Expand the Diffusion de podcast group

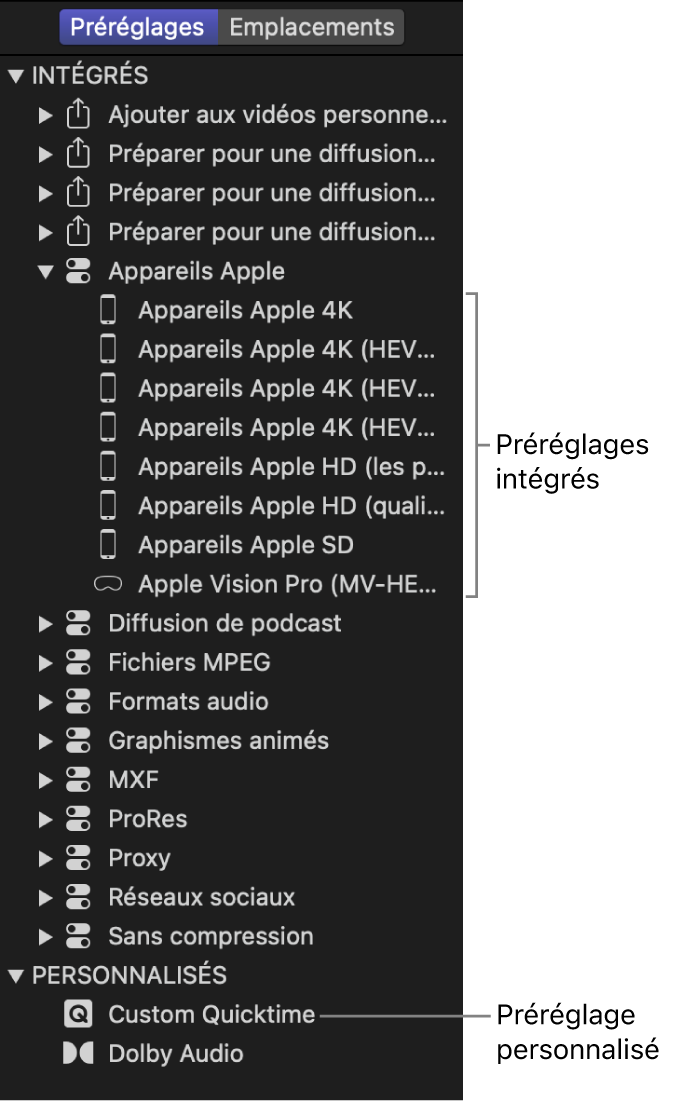tap(45, 622)
